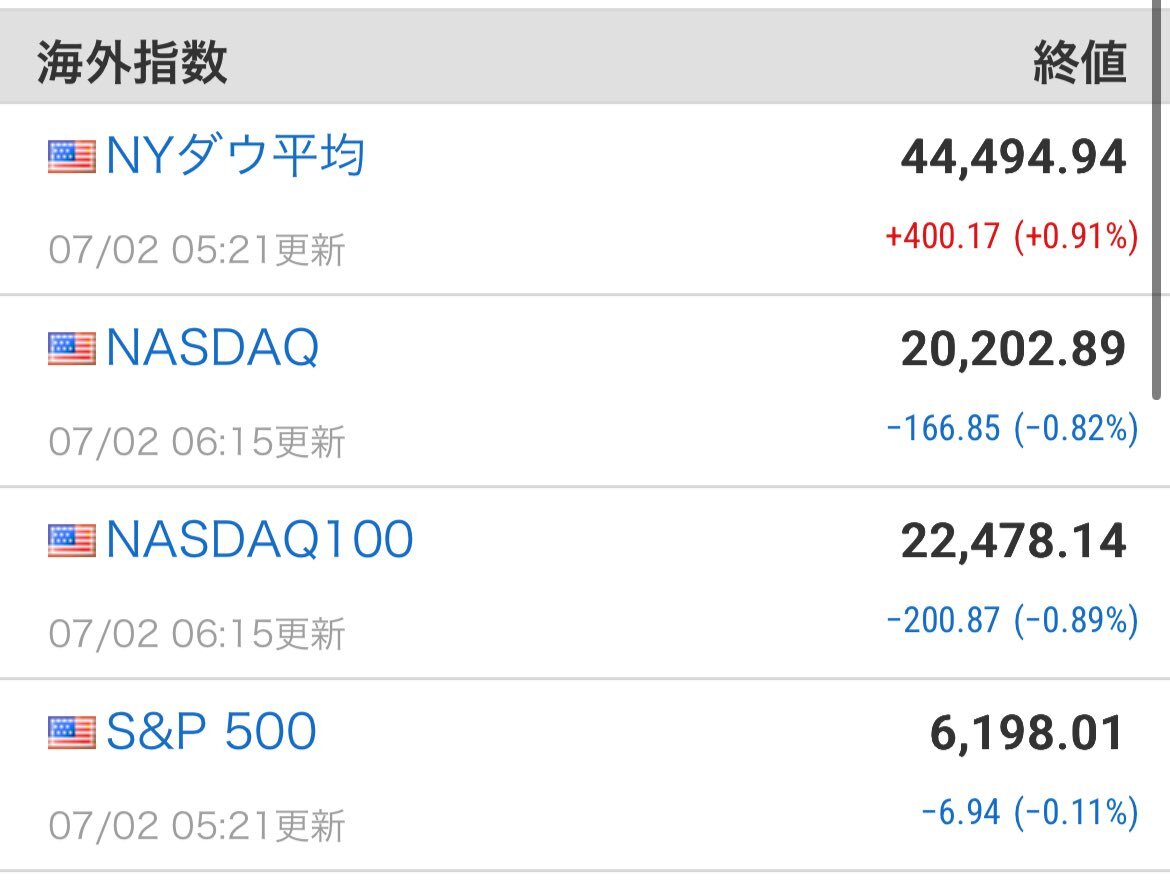Click the +400.17 (+0.91%) change figure

tap(1012, 237)
